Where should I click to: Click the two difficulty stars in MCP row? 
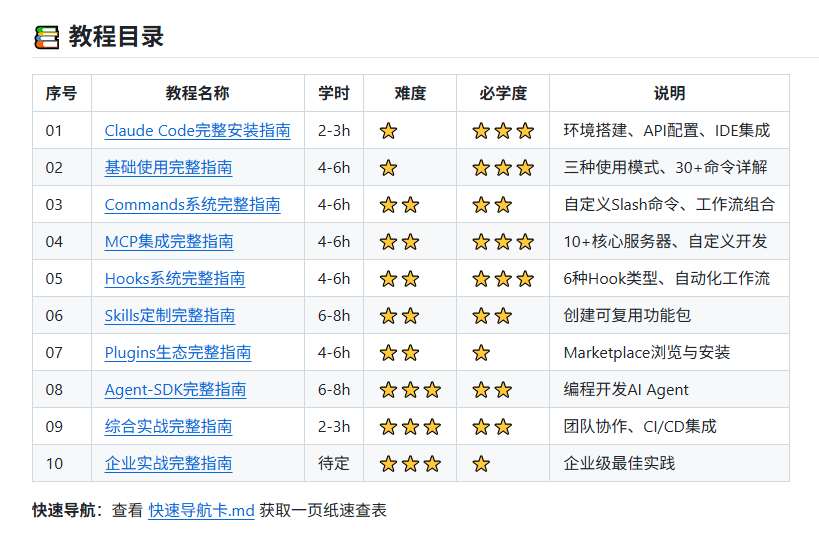pos(399,242)
